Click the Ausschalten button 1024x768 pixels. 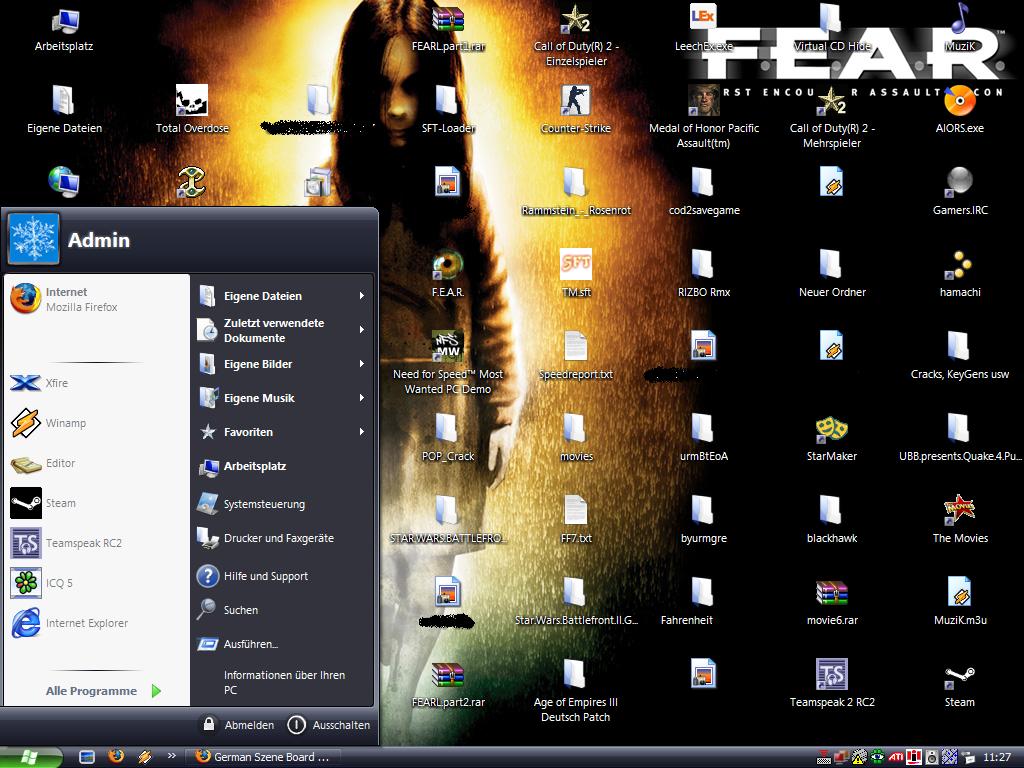328,725
